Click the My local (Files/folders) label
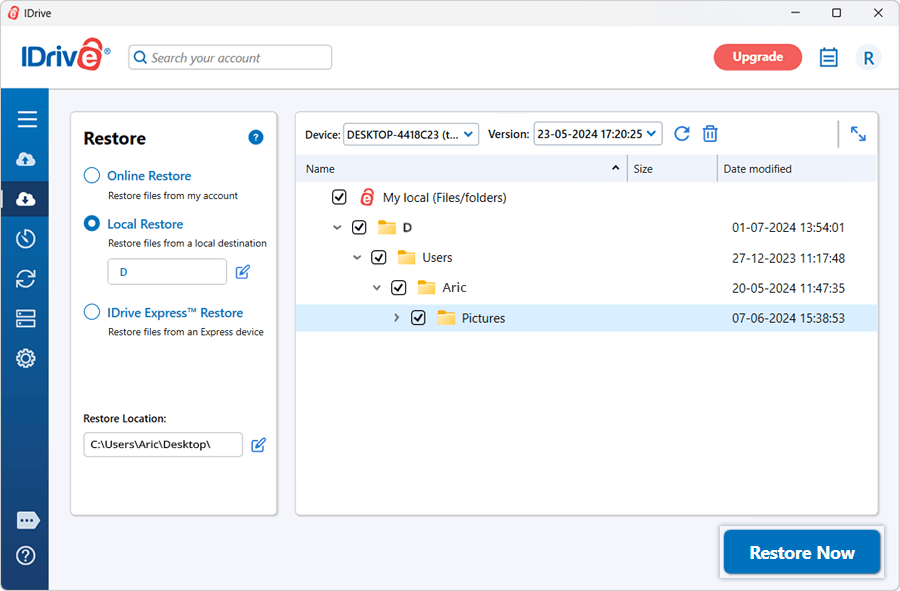Screen dimensions: 900x591 click(x=445, y=198)
